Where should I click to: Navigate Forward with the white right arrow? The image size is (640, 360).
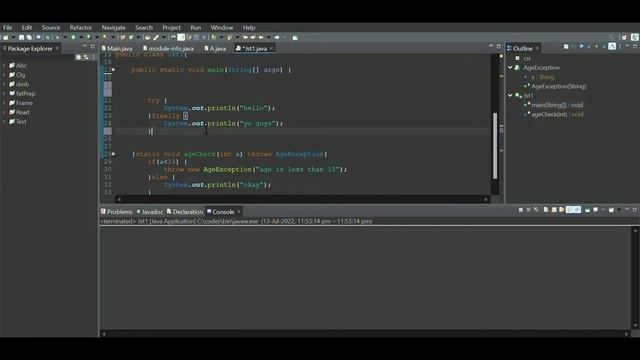coord(277,37)
